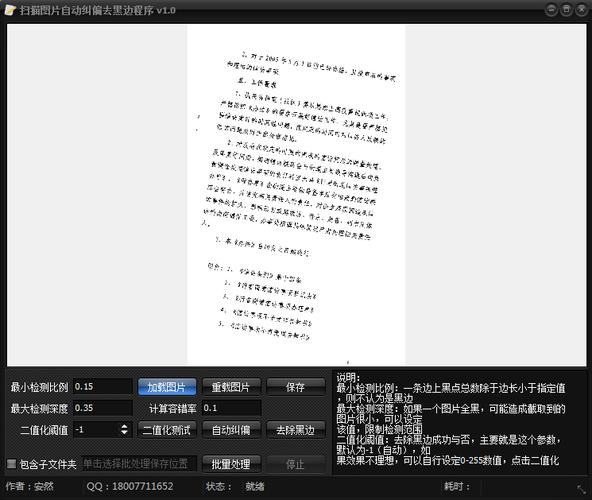This screenshot has width=592, height=500.
Task: Focus the 最大检测深度 field showing 0.35
Action: tap(103, 408)
